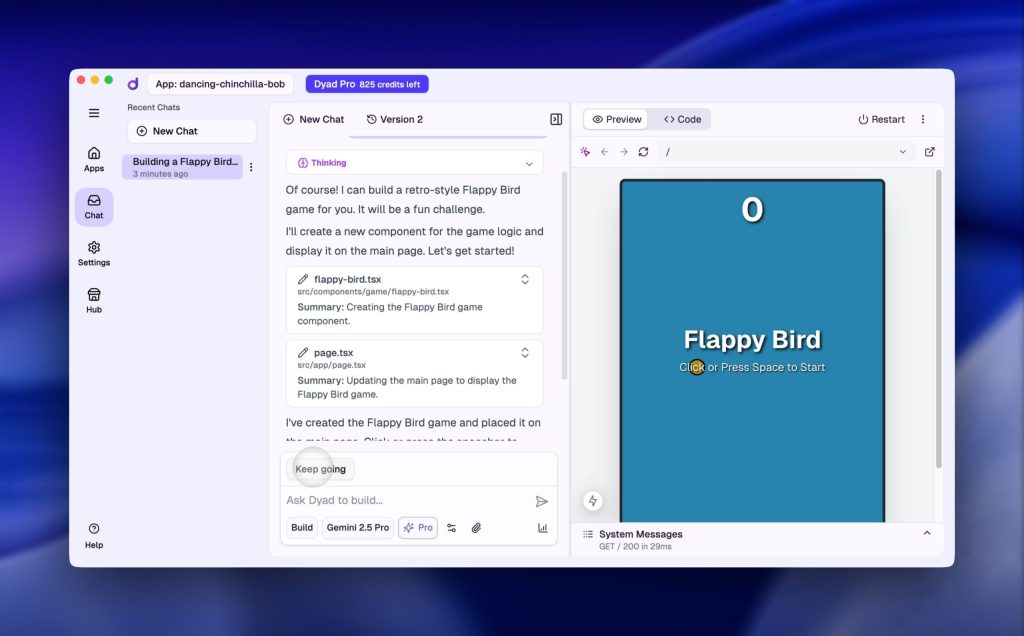1024x636 pixels.
Task: Switch to the Code tab
Action: coord(682,119)
